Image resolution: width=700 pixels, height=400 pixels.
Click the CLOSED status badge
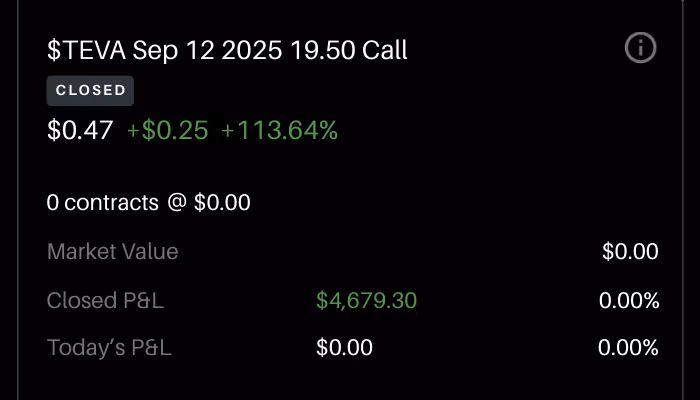point(90,91)
